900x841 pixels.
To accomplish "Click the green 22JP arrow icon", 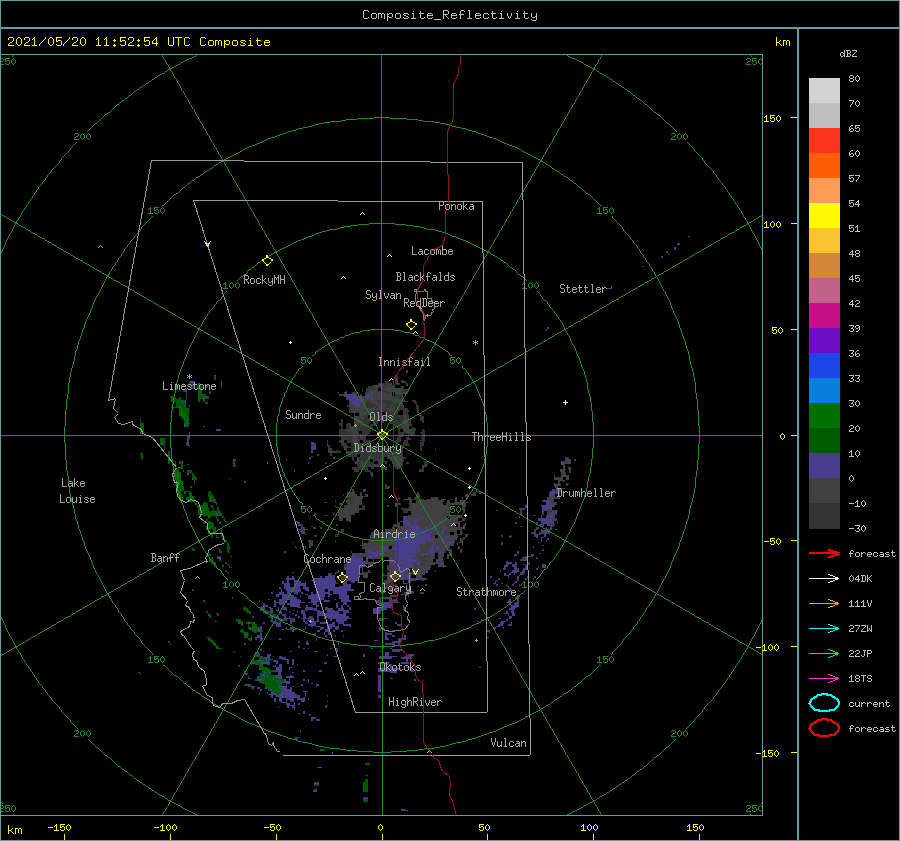I will point(824,653).
